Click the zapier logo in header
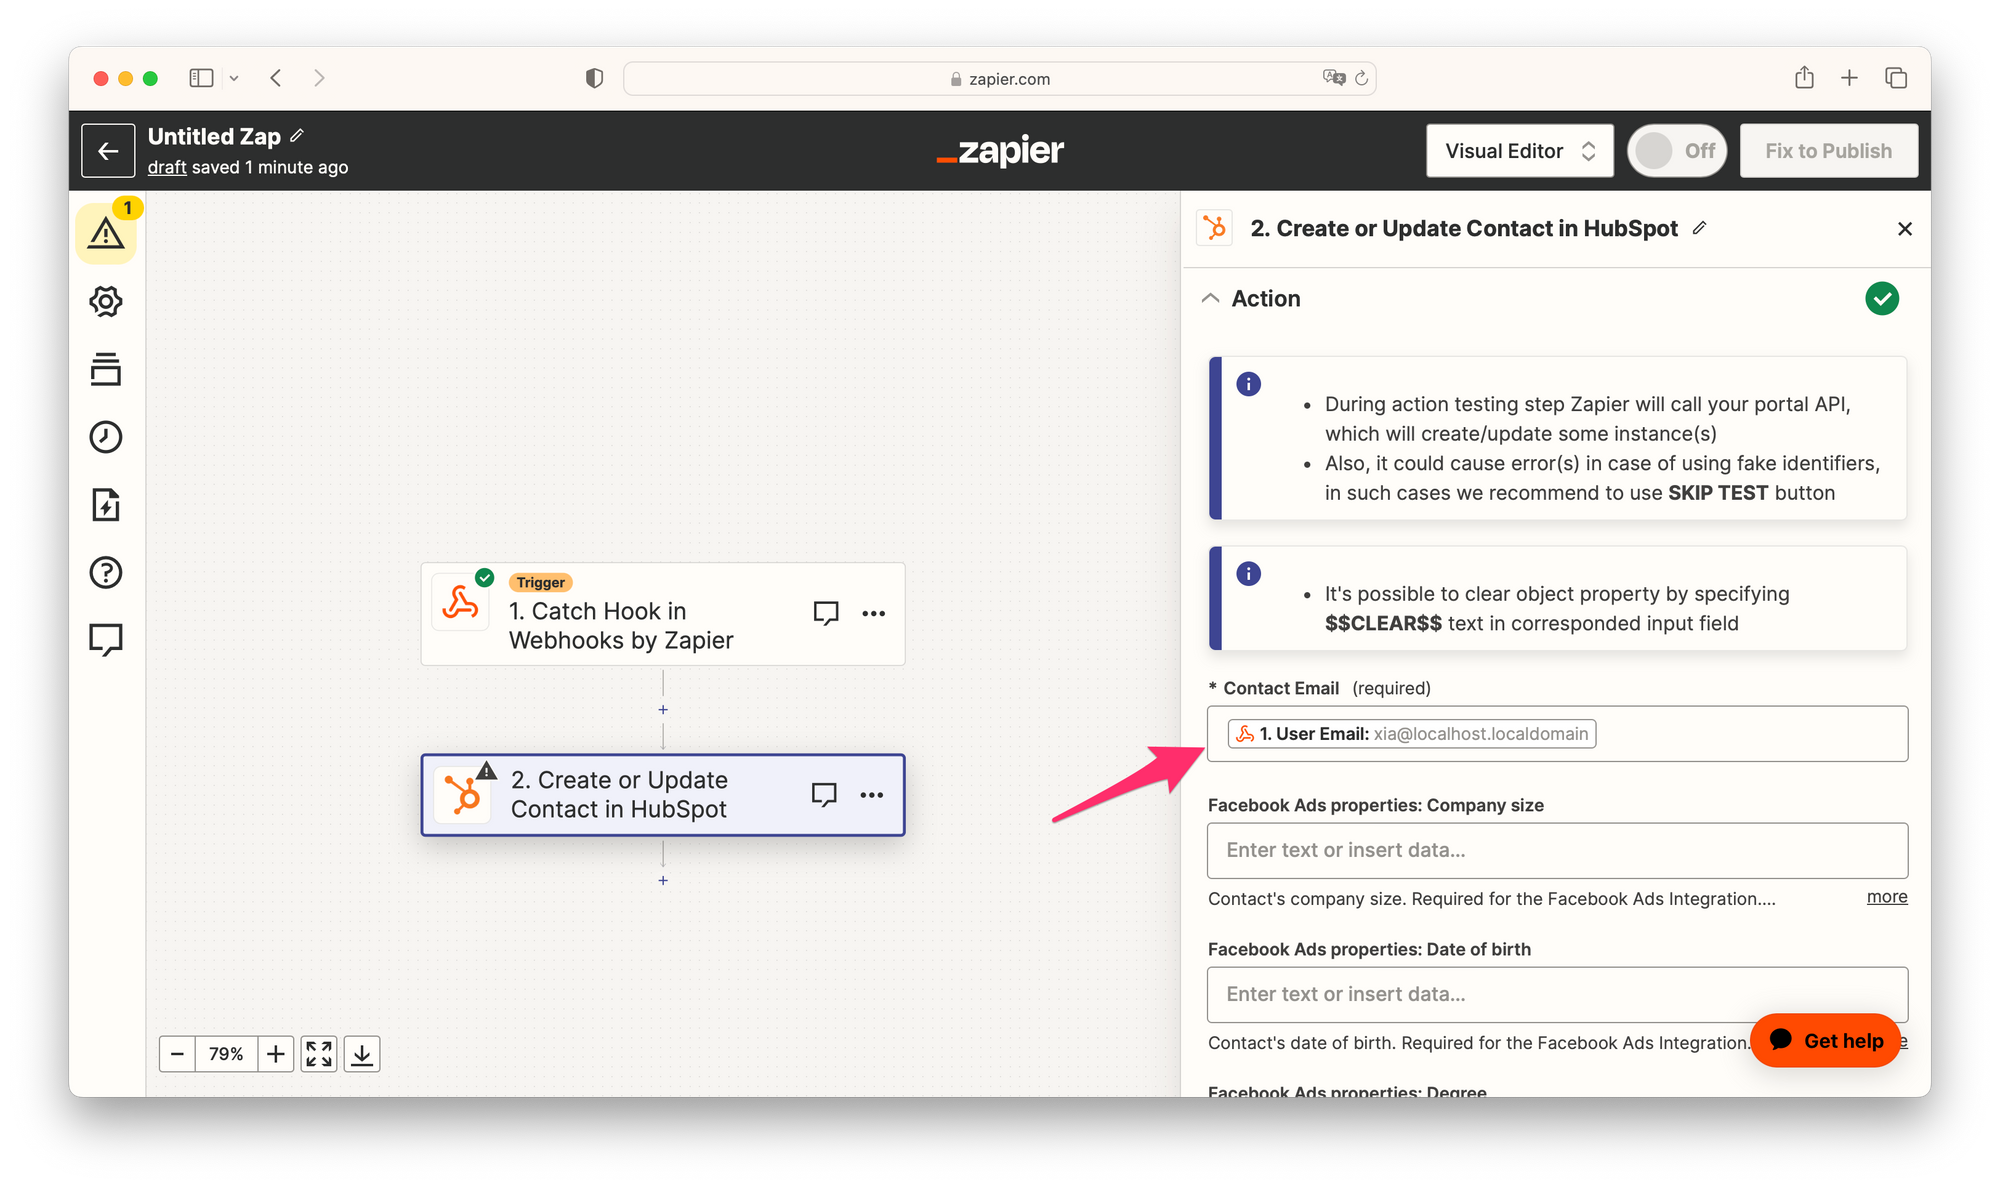 [x=1000, y=151]
